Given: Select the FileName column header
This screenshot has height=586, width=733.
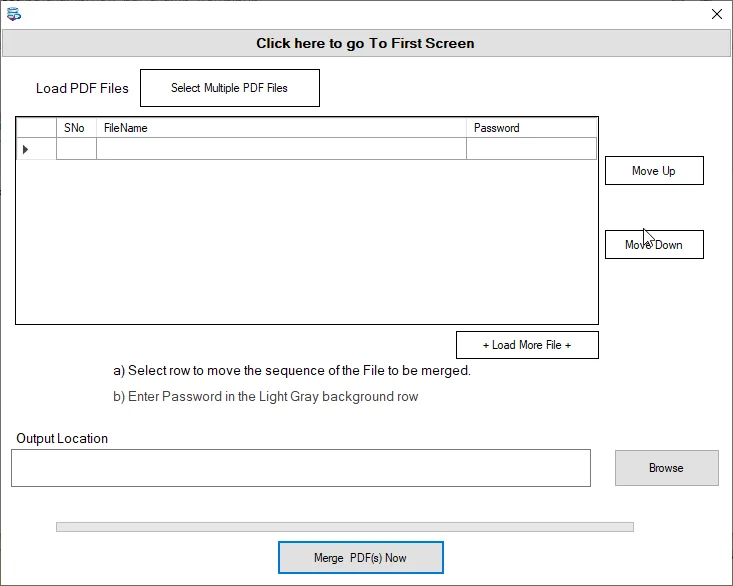Looking at the screenshot, I should point(281,128).
